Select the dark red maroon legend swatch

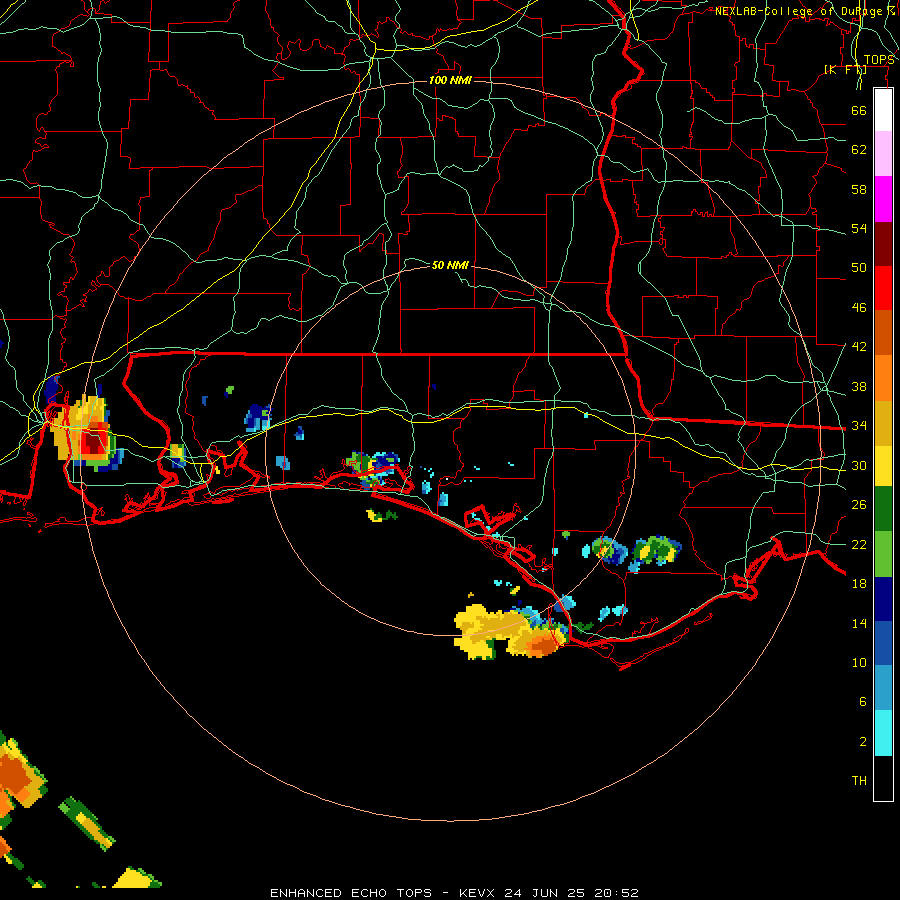coord(883,243)
